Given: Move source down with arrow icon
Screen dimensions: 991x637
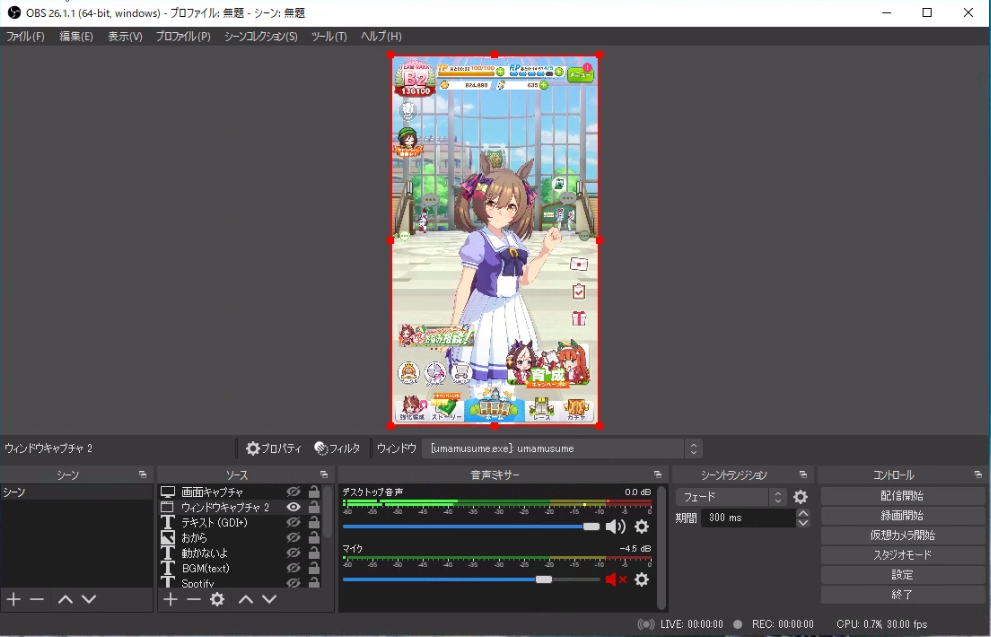Looking at the screenshot, I should [x=269, y=599].
